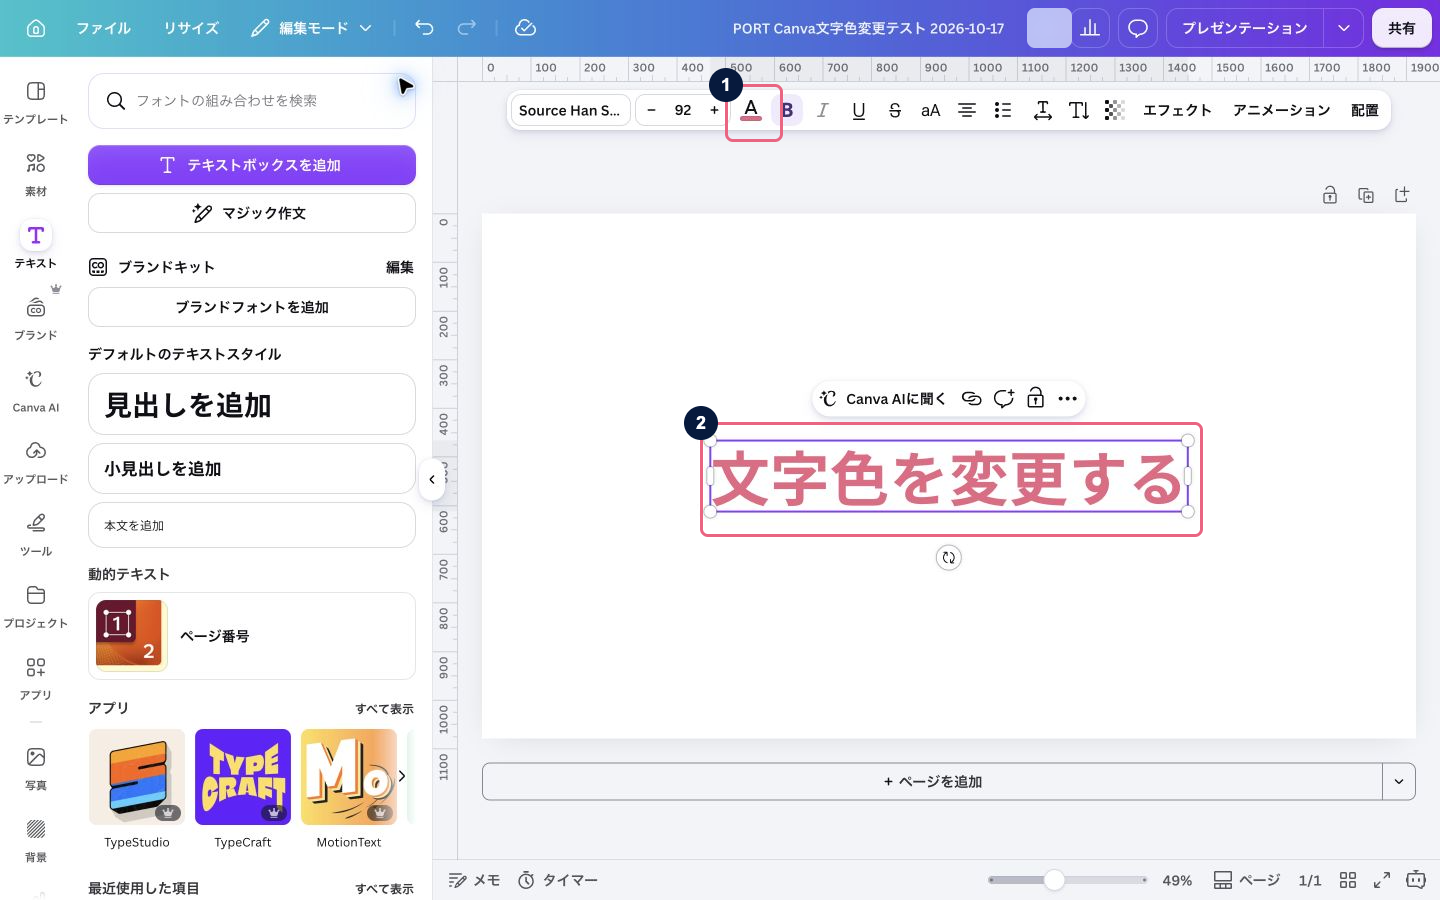Viewport: 1440px width, 900px height.
Task: Click マジック作文 button
Action: 252,213
